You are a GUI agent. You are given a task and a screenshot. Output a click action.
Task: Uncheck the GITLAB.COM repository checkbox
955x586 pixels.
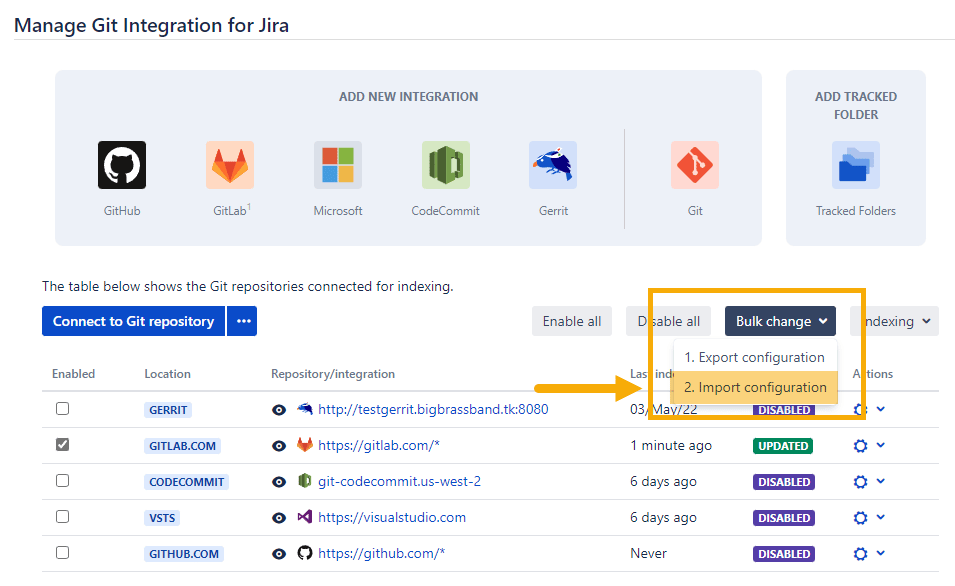[x=63, y=445]
